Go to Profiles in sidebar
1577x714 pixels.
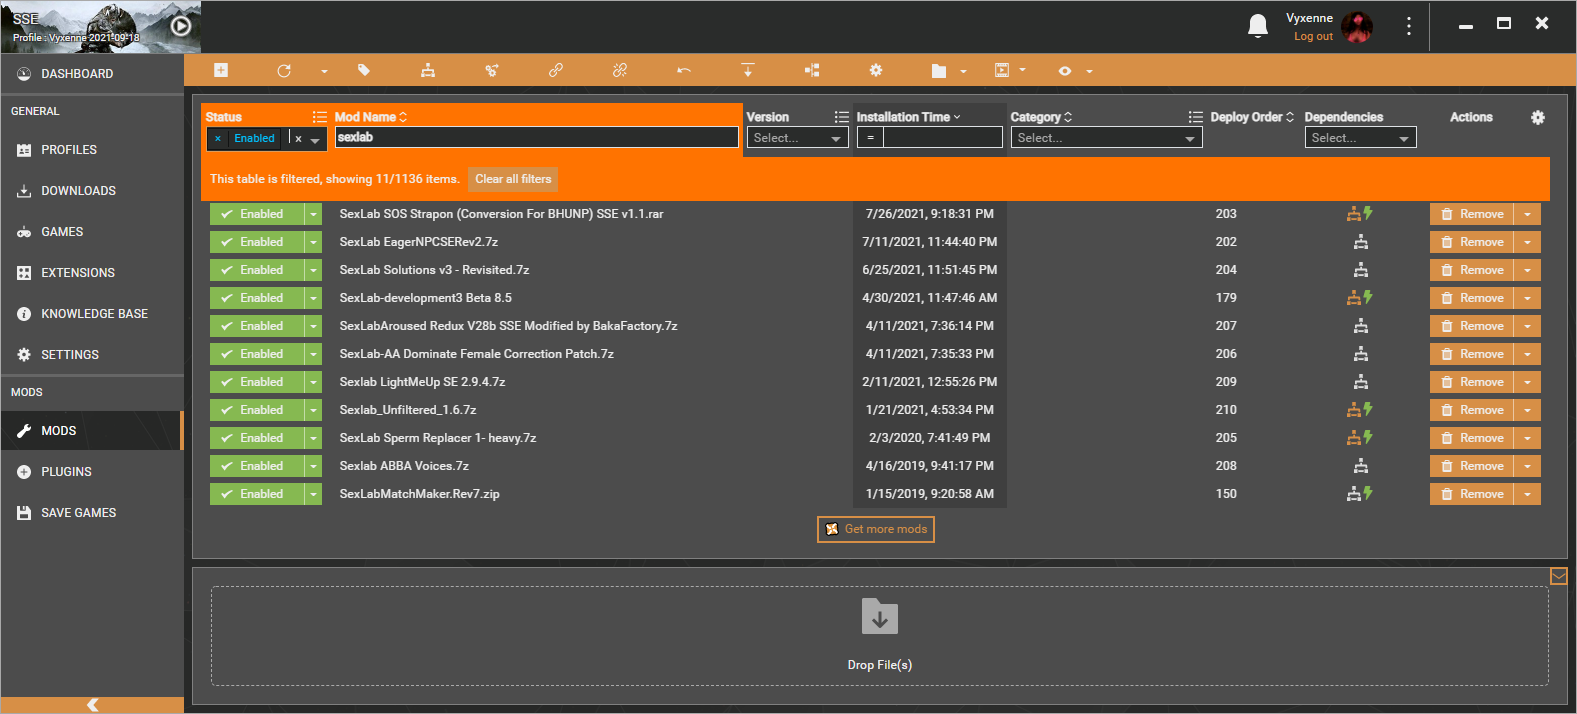coord(92,150)
